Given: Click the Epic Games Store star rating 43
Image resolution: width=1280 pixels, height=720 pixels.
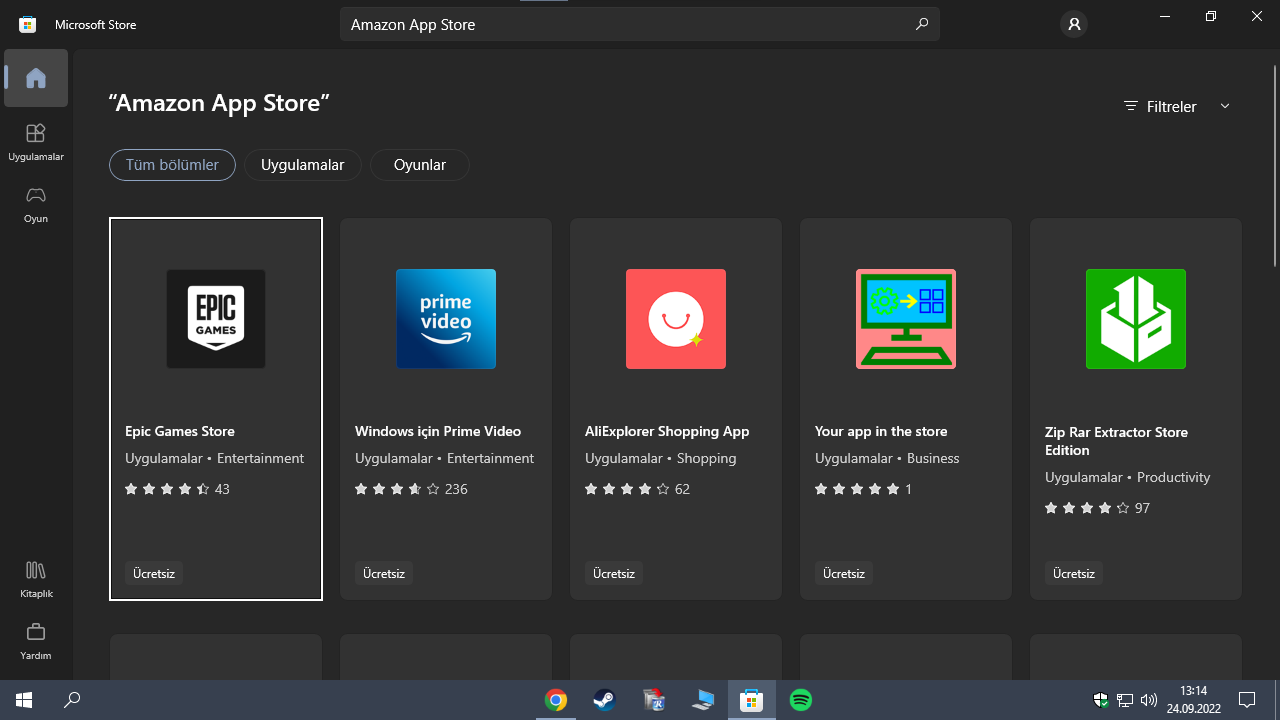Looking at the screenshot, I should tap(177, 489).
